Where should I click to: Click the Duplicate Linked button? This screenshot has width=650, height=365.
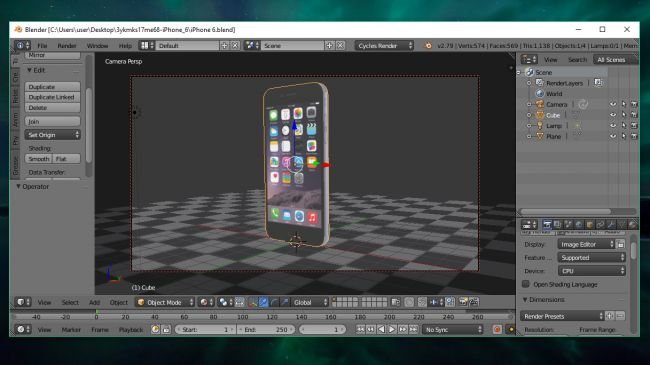[52, 97]
